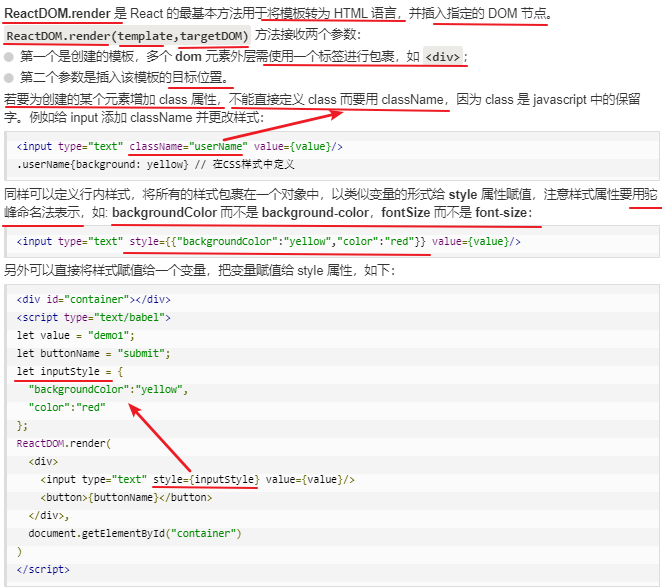The width and height of the screenshot is (662, 587).
Task: Click the inline <div> code tag
Action: pos(442,57)
